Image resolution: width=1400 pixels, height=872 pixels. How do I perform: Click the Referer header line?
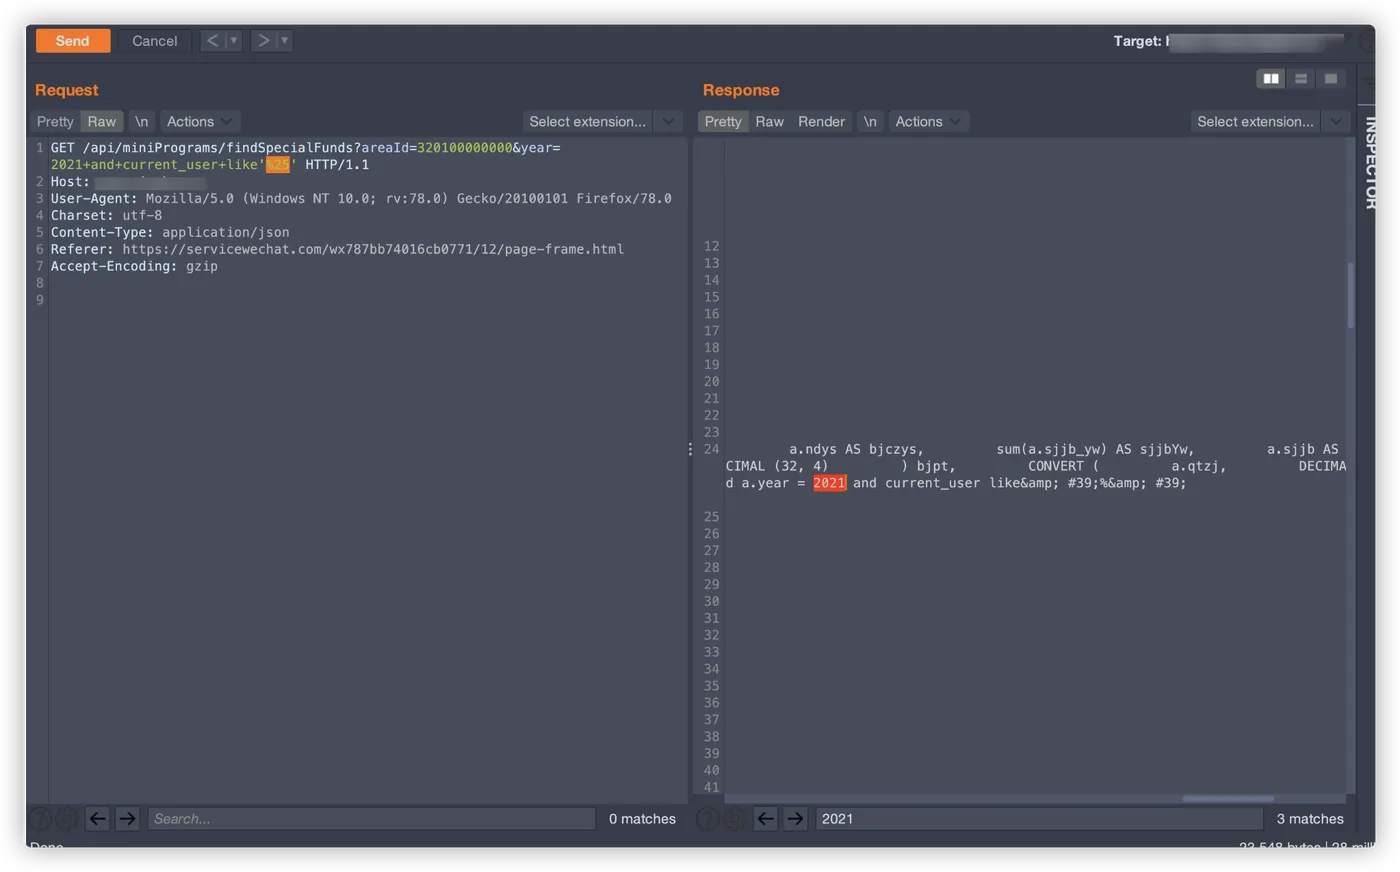pyautogui.click(x=337, y=249)
